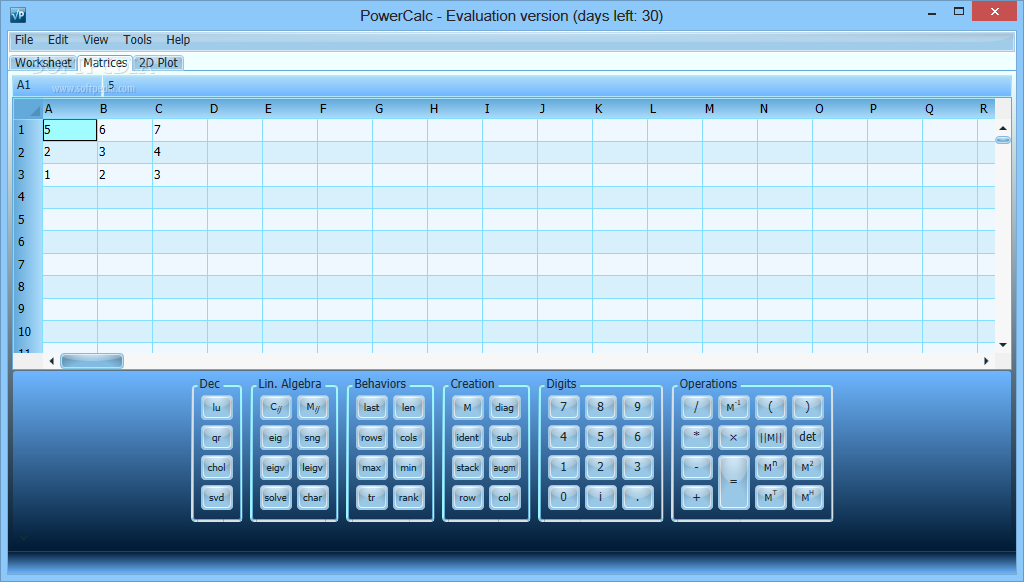Switch to the Worksheet tab

tap(43, 63)
